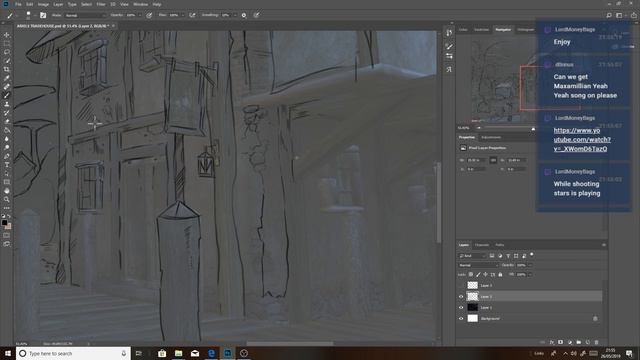Viewport: 640px width, 360px height.
Task: Expand layer Opacity dropdown
Action: 530,265
